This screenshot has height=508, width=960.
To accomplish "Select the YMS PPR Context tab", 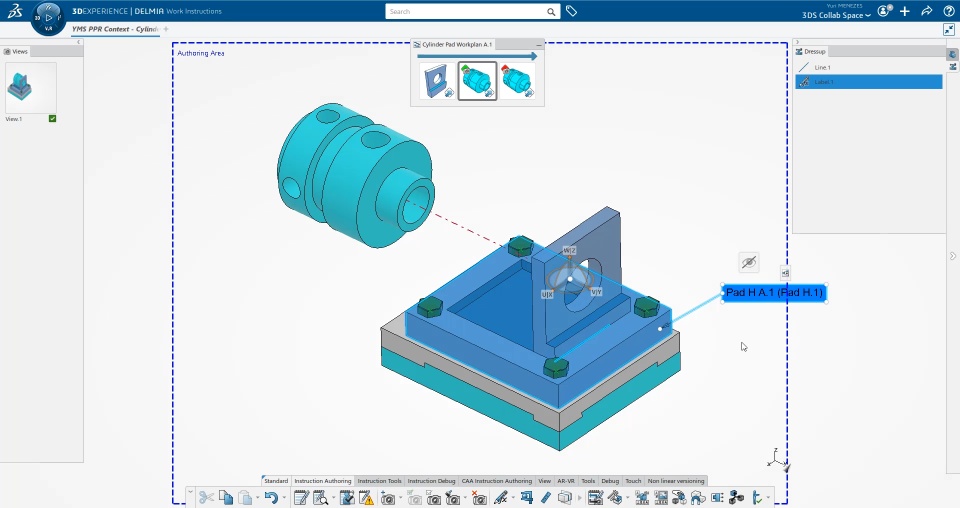I will click(x=114, y=29).
